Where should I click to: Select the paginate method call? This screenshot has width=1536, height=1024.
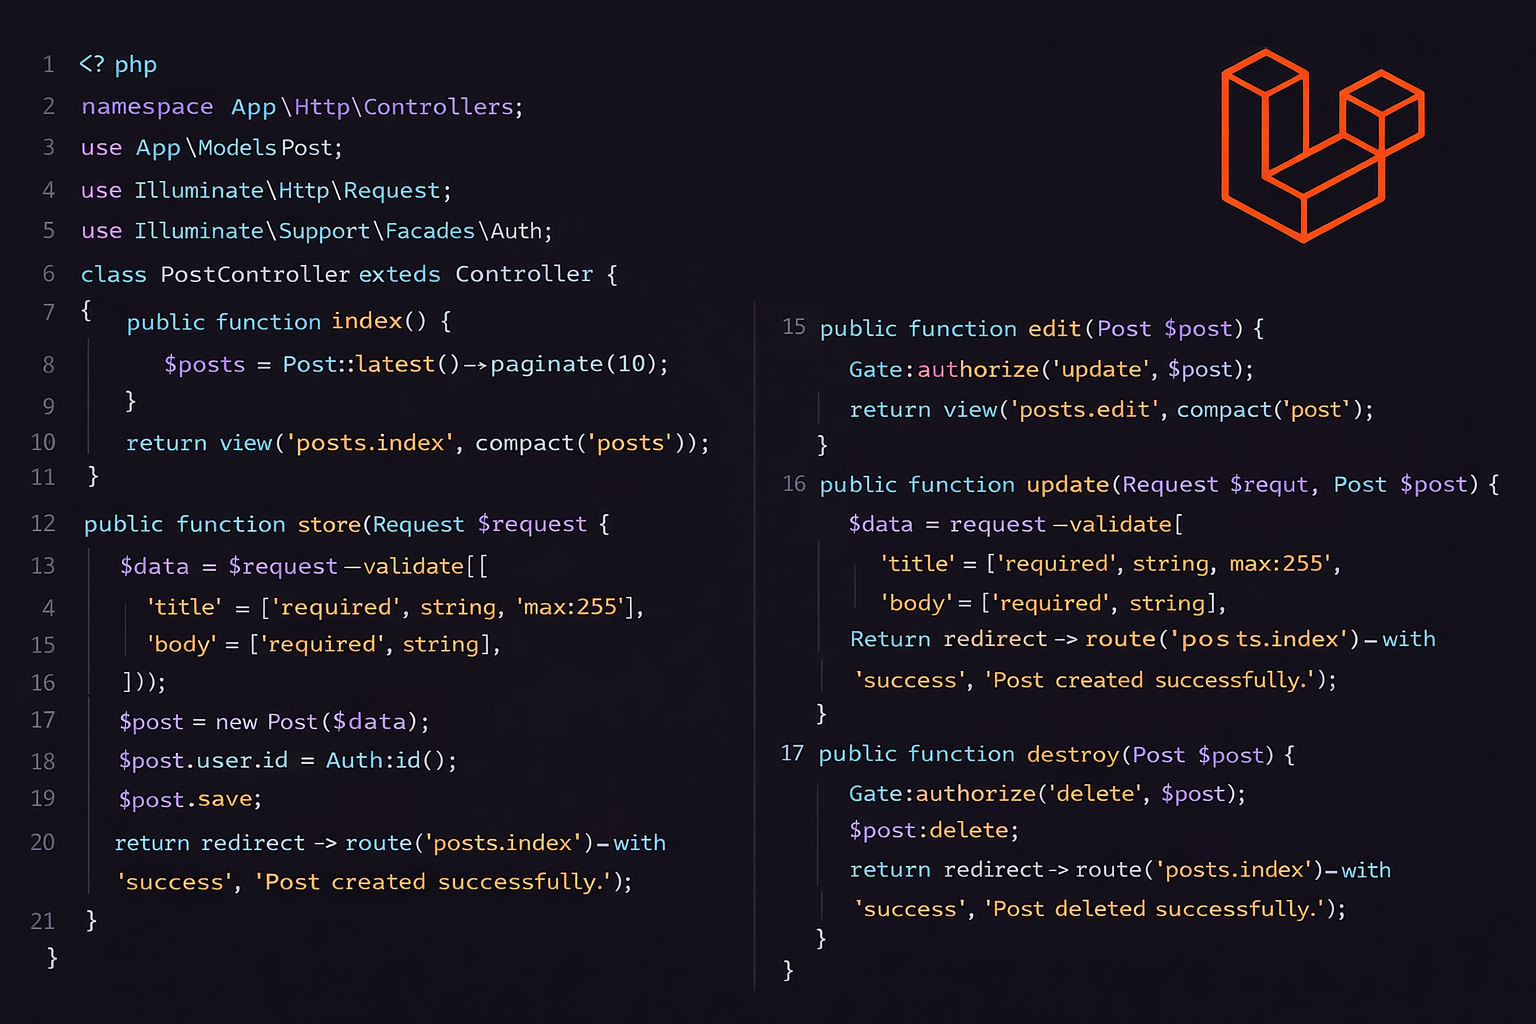(546, 364)
